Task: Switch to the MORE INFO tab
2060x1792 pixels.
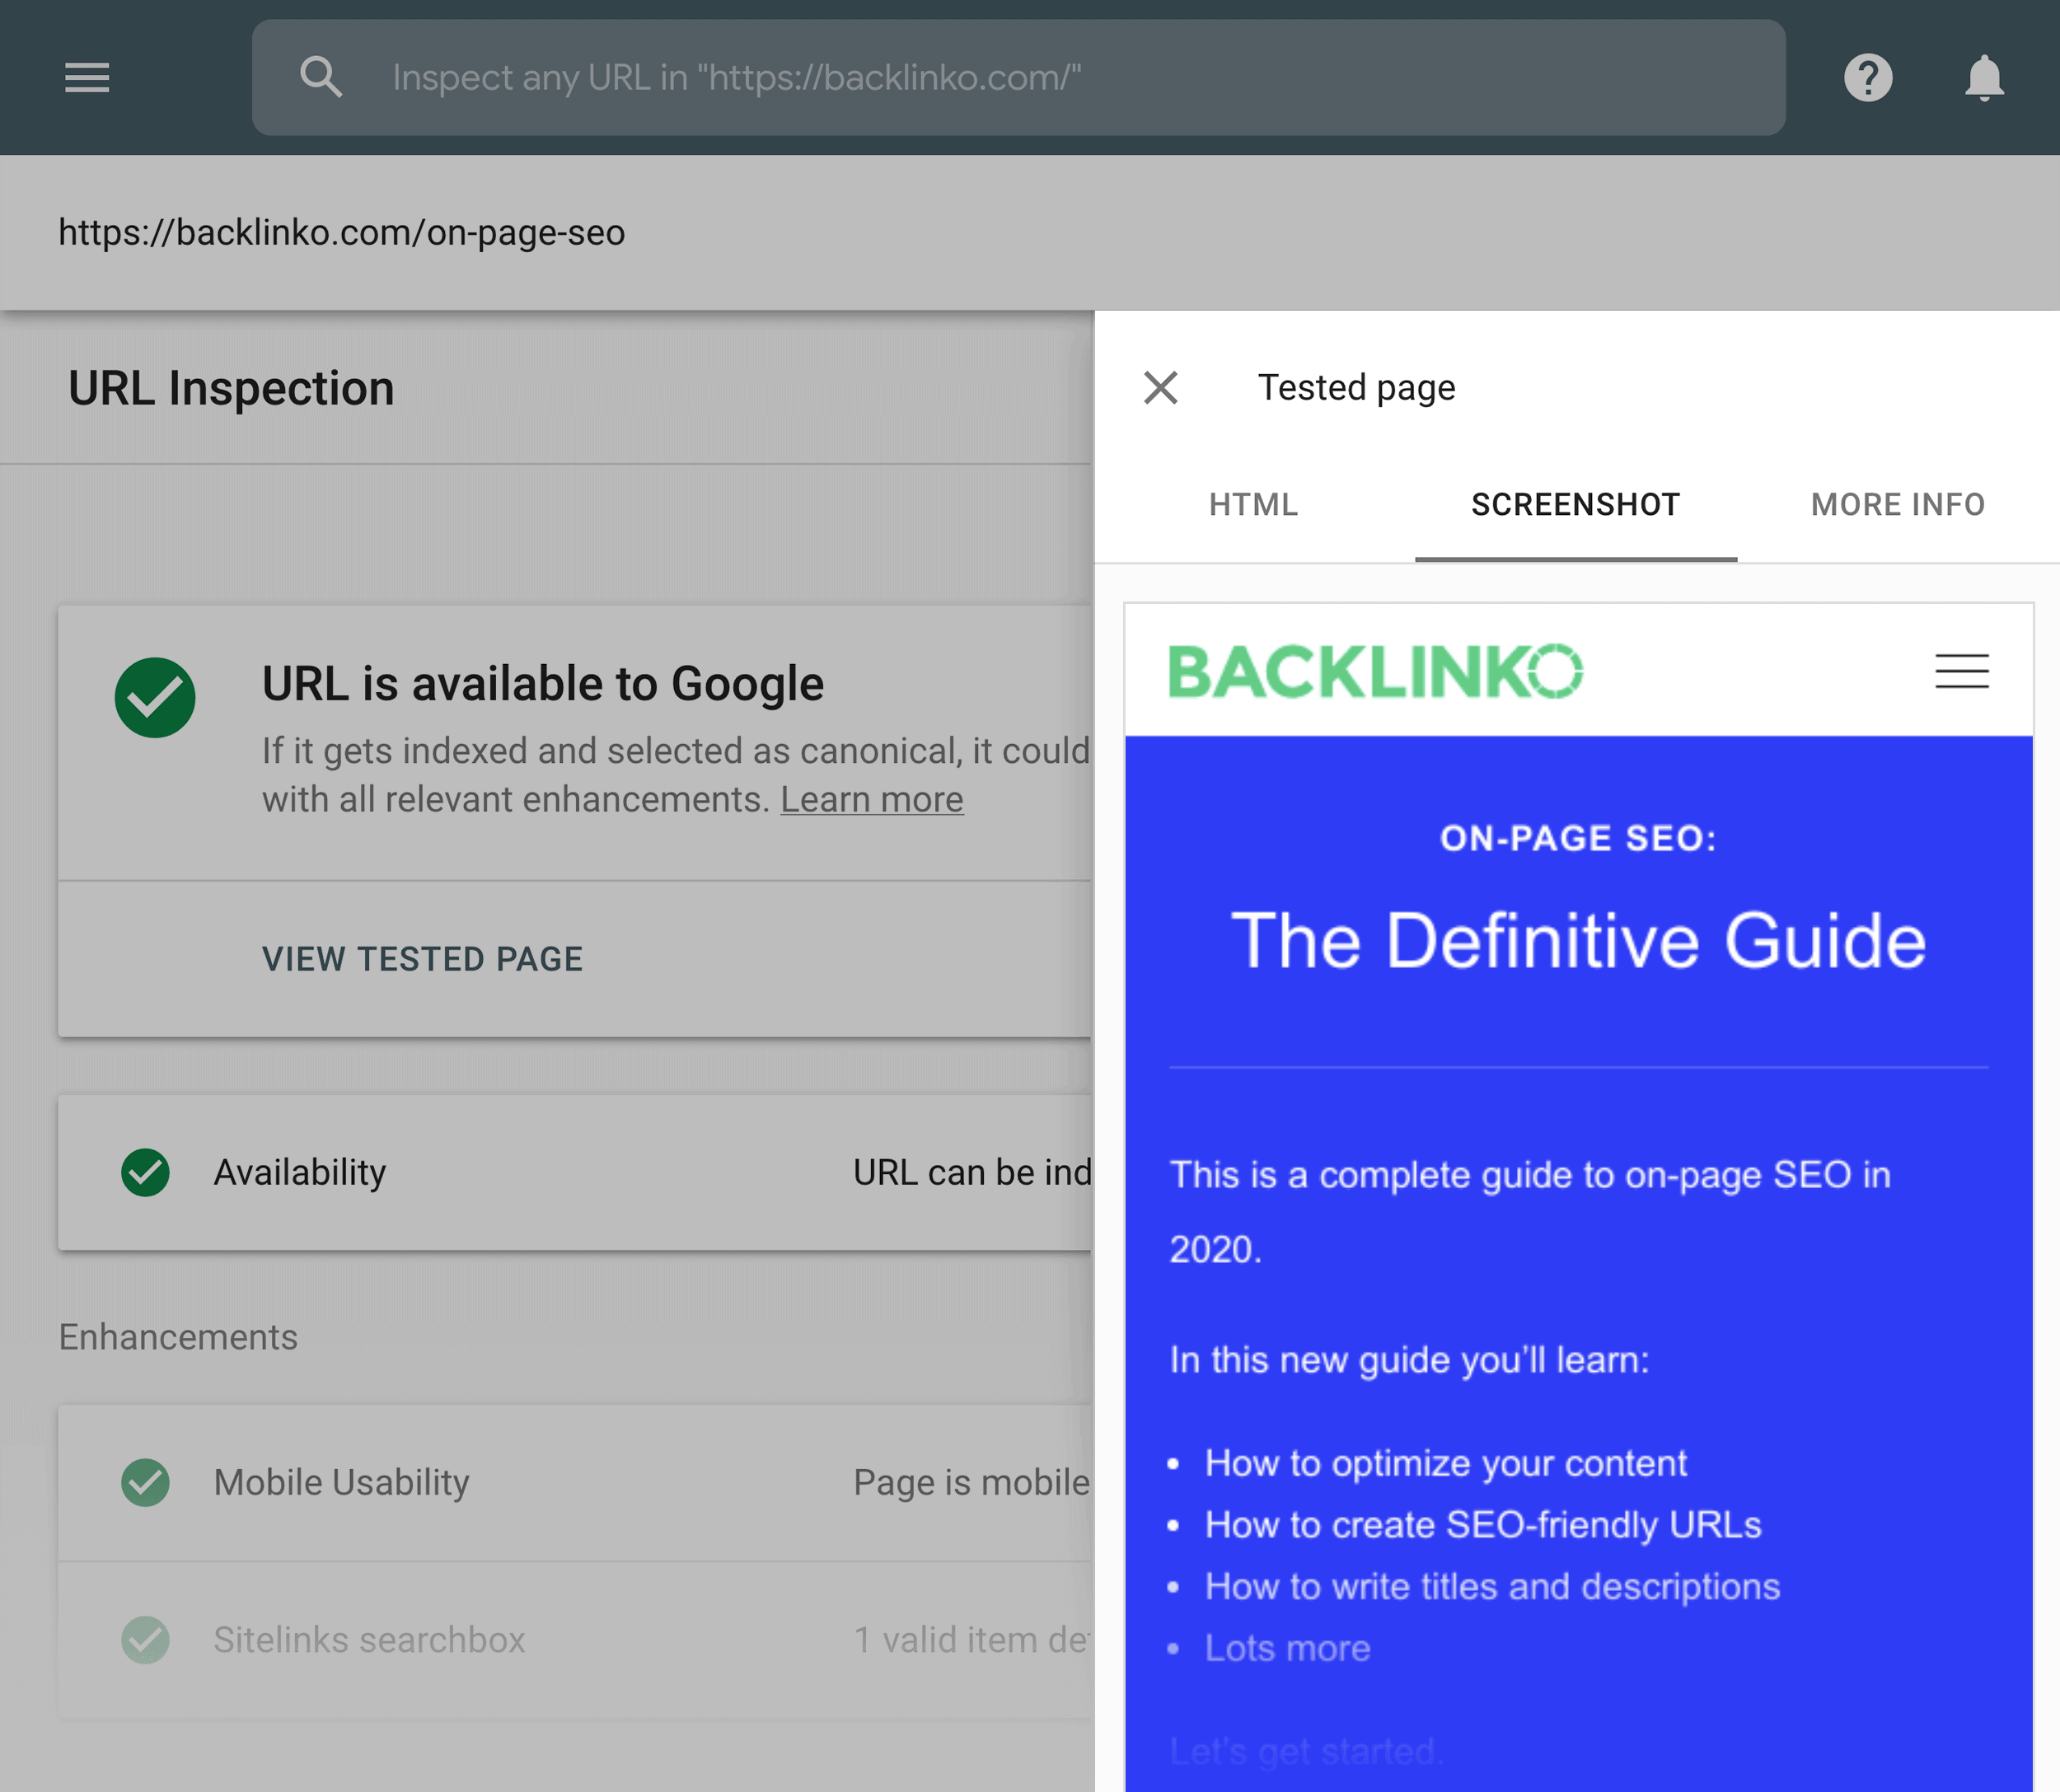Action: coord(1897,503)
